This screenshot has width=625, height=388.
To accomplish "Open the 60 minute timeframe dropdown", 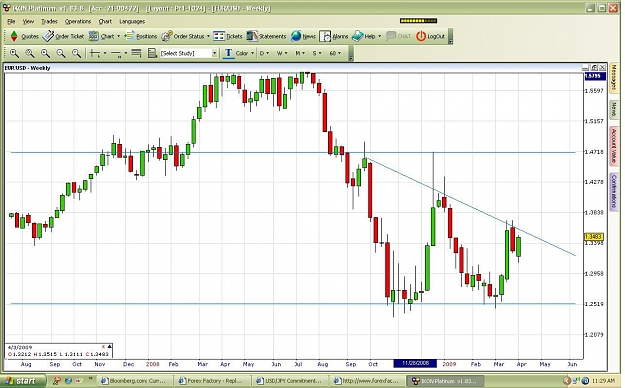I will coord(335,53).
